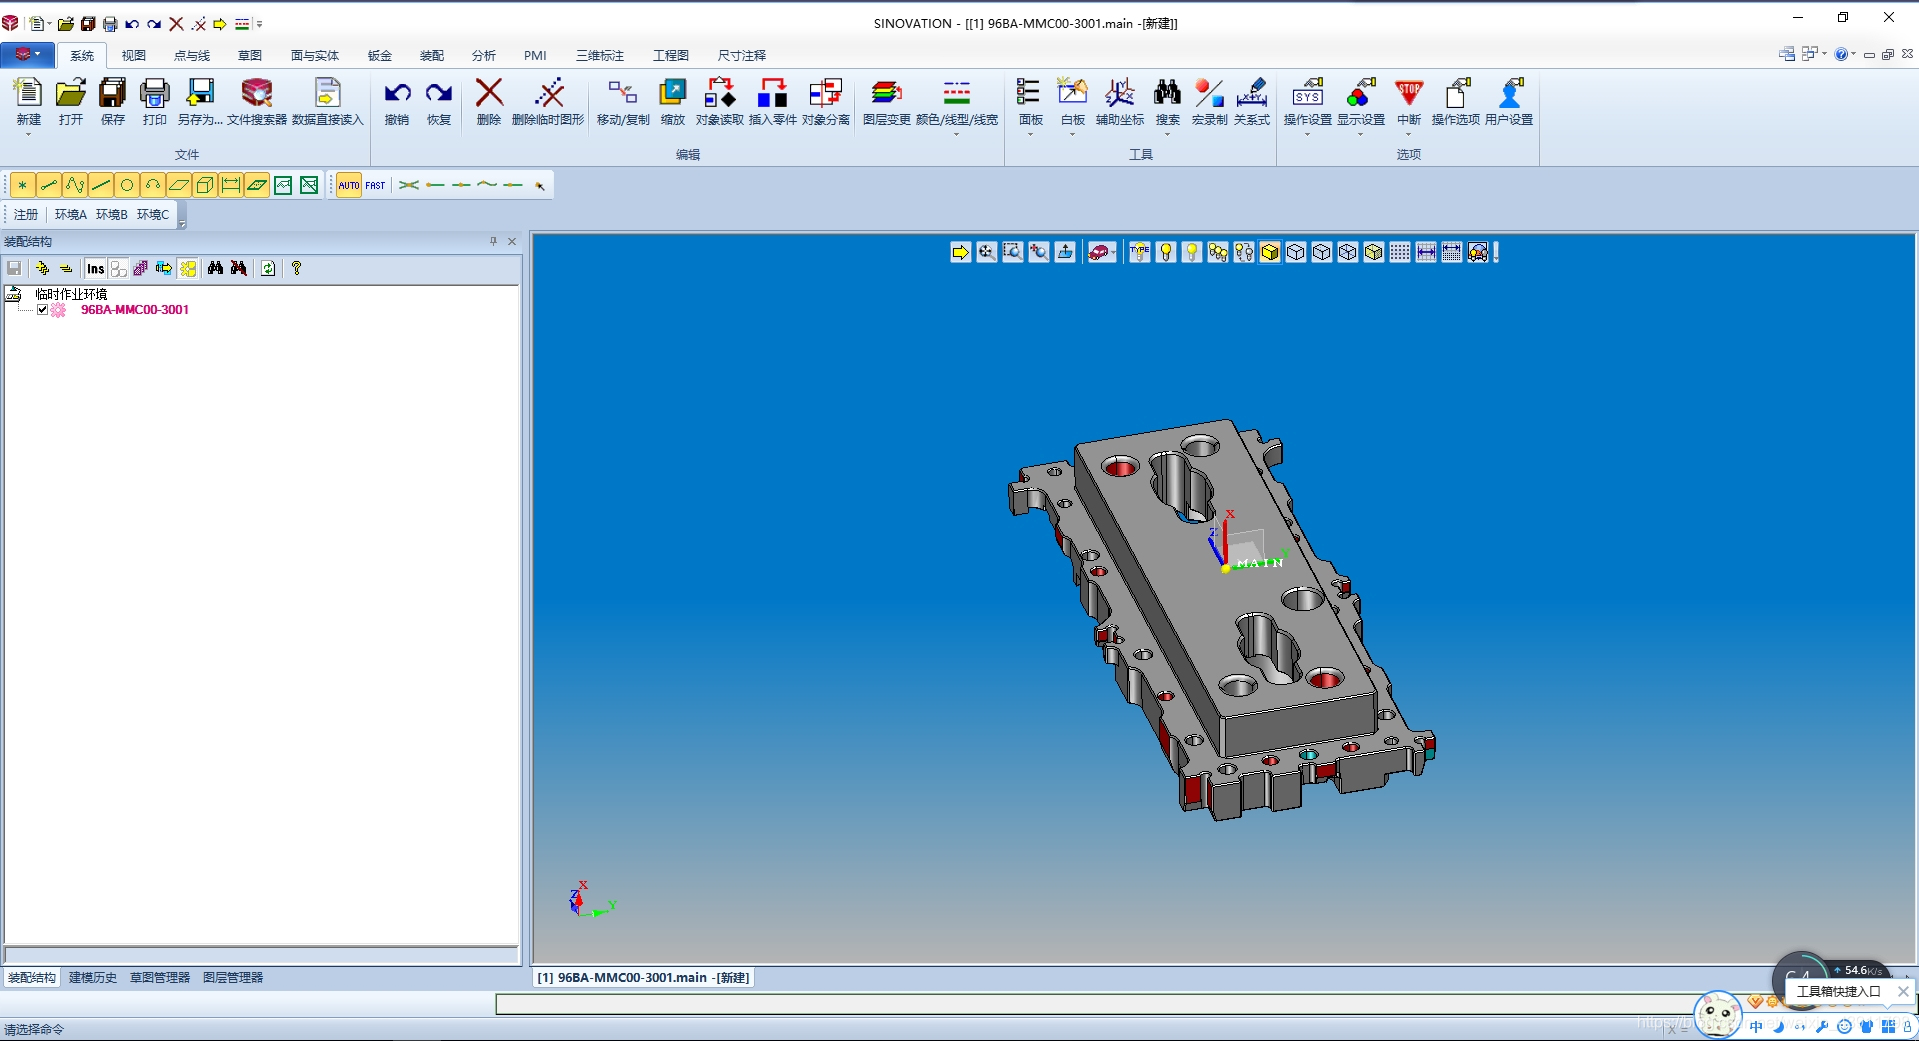The image size is (1919, 1041).
Task: Expand the 显示设置 dropdown
Action: (1360, 134)
